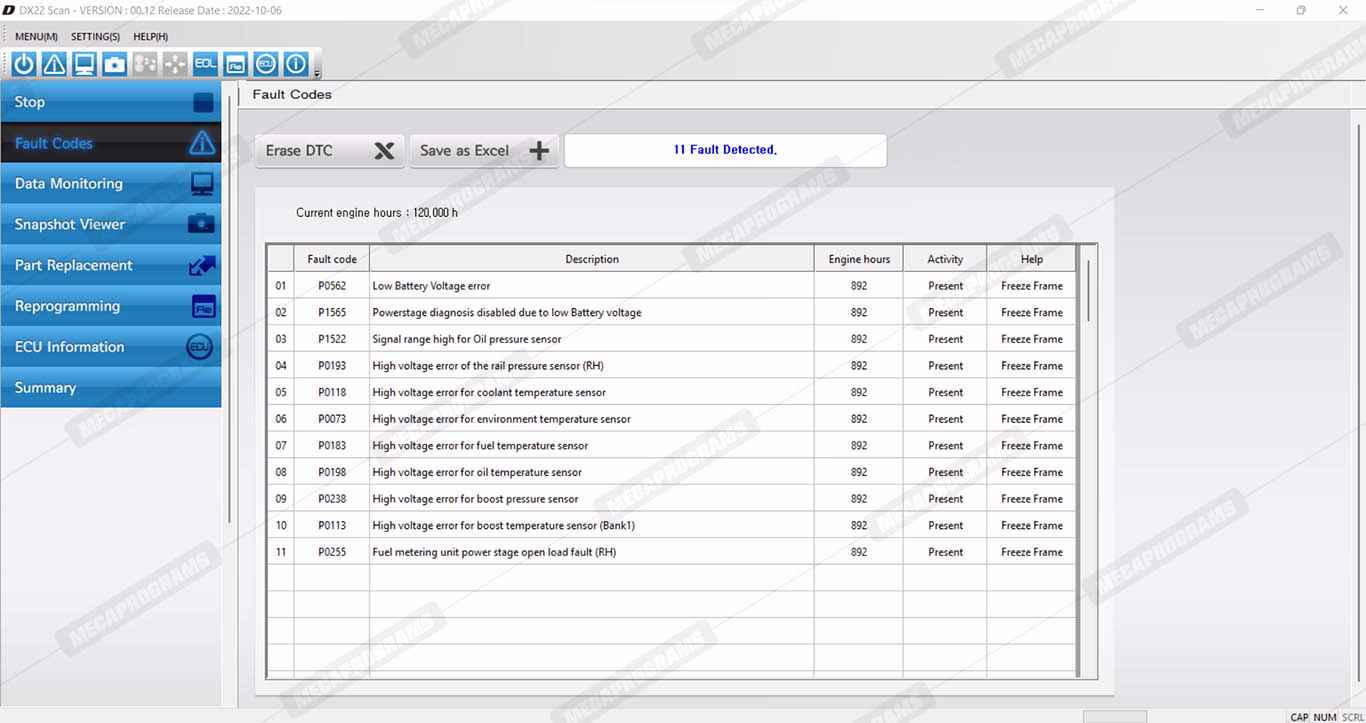
Task: Click the power icon in the toolbar
Action: 24,64
